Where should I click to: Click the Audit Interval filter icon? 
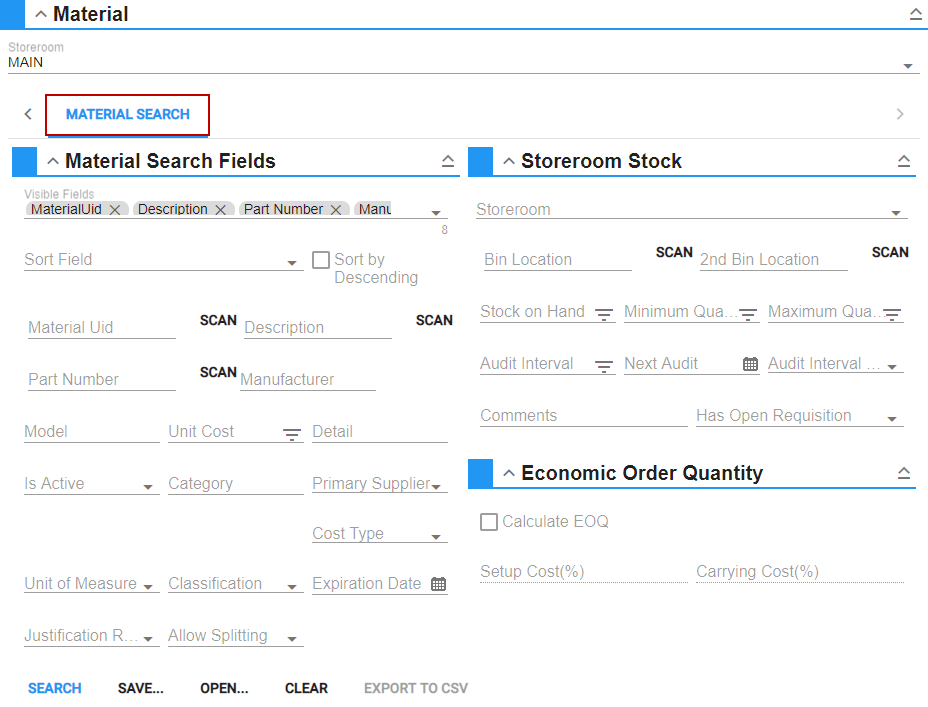click(604, 366)
